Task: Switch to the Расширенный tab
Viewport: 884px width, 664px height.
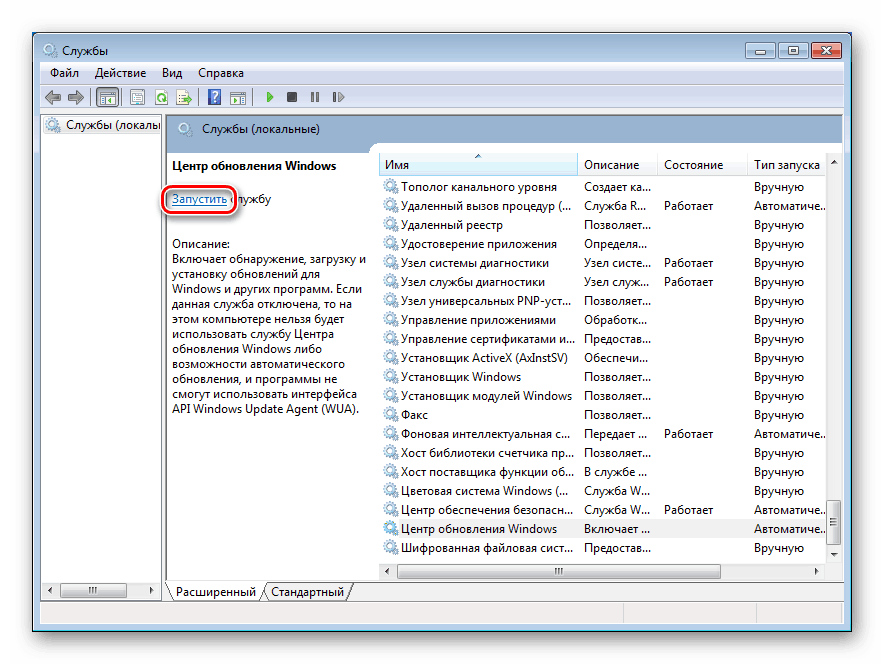Action: (x=216, y=592)
